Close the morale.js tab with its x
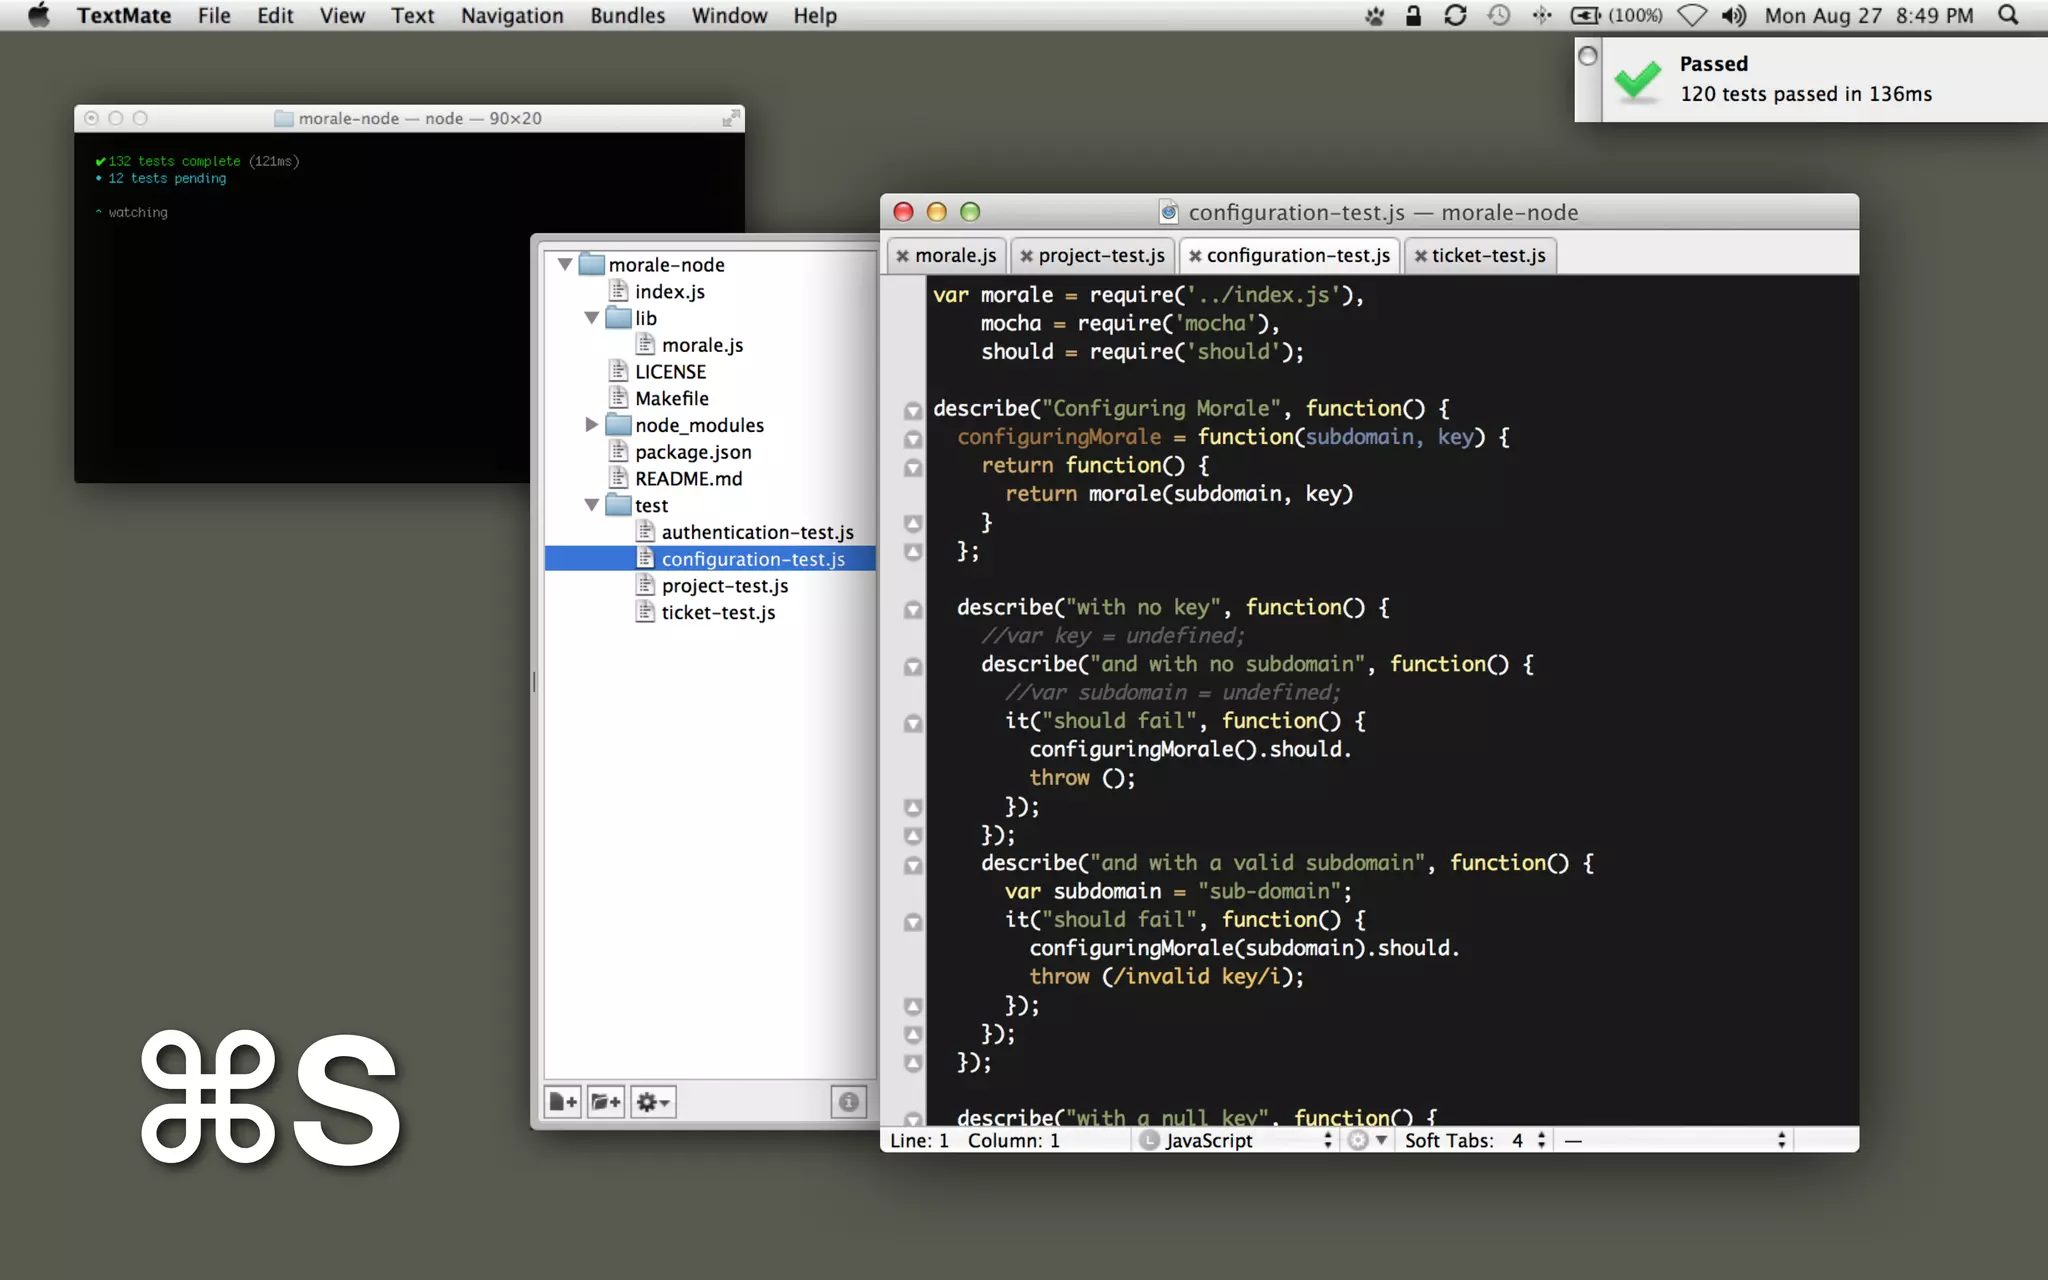2048x1280 pixels. 902,256
